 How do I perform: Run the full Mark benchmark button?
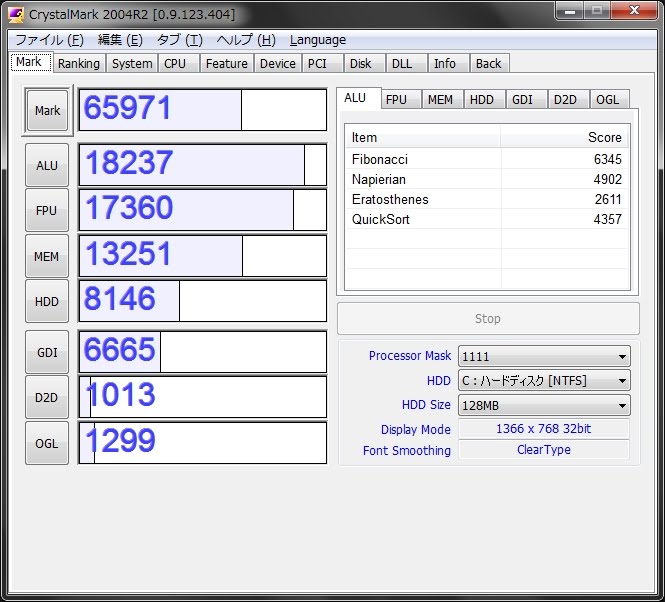(48, 110)
